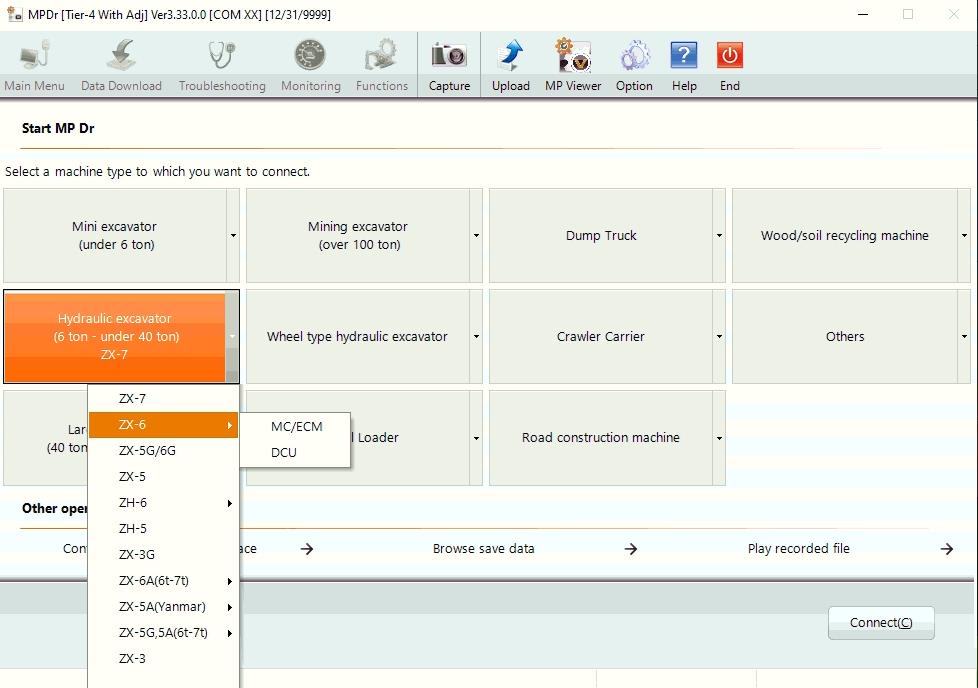Open the Option gear settings
978x688 pixels.
coord(634,66)
